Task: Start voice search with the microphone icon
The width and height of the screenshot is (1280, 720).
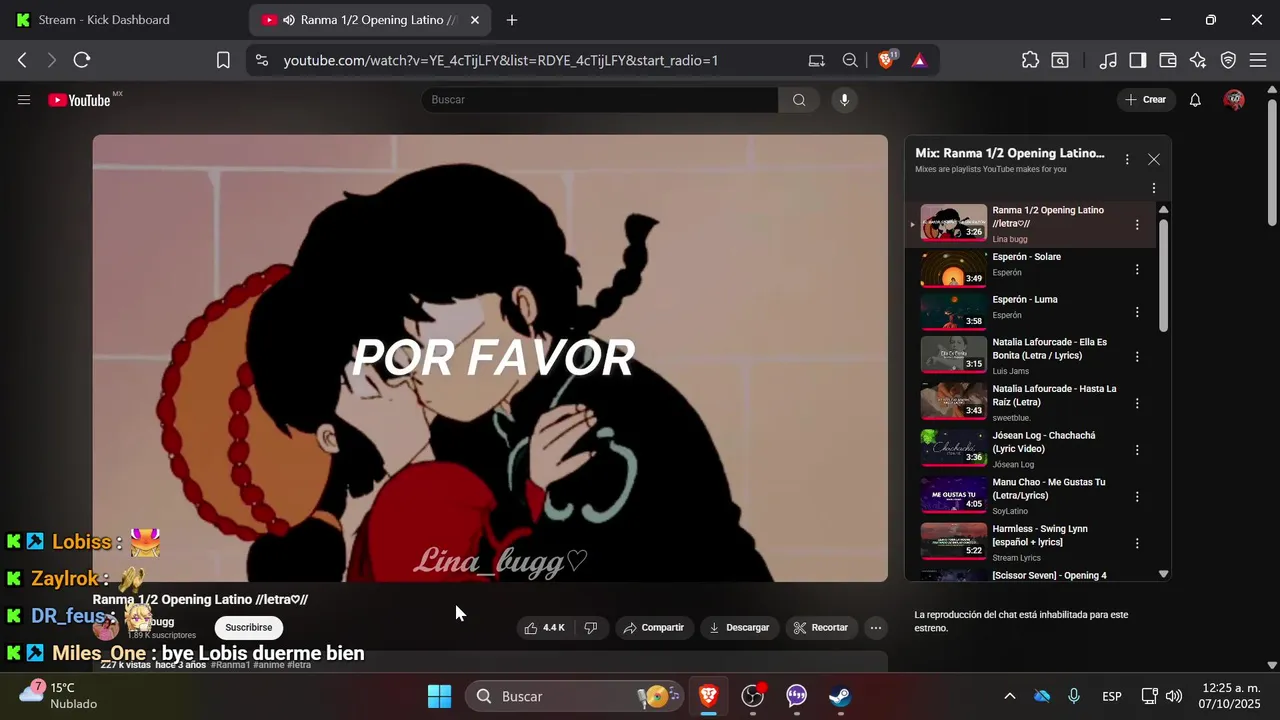Action: [845, 100]
